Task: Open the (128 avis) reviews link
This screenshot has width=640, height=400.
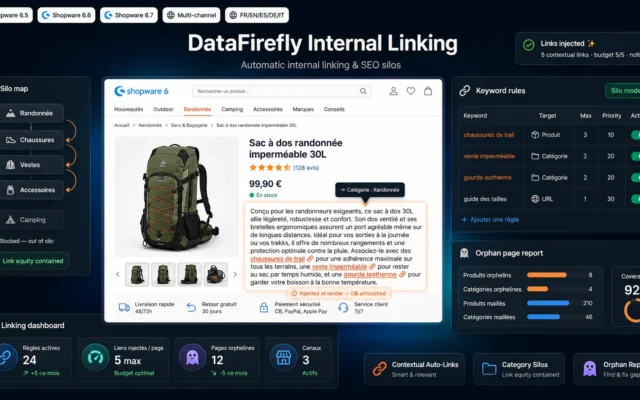Action: (306, 167)
